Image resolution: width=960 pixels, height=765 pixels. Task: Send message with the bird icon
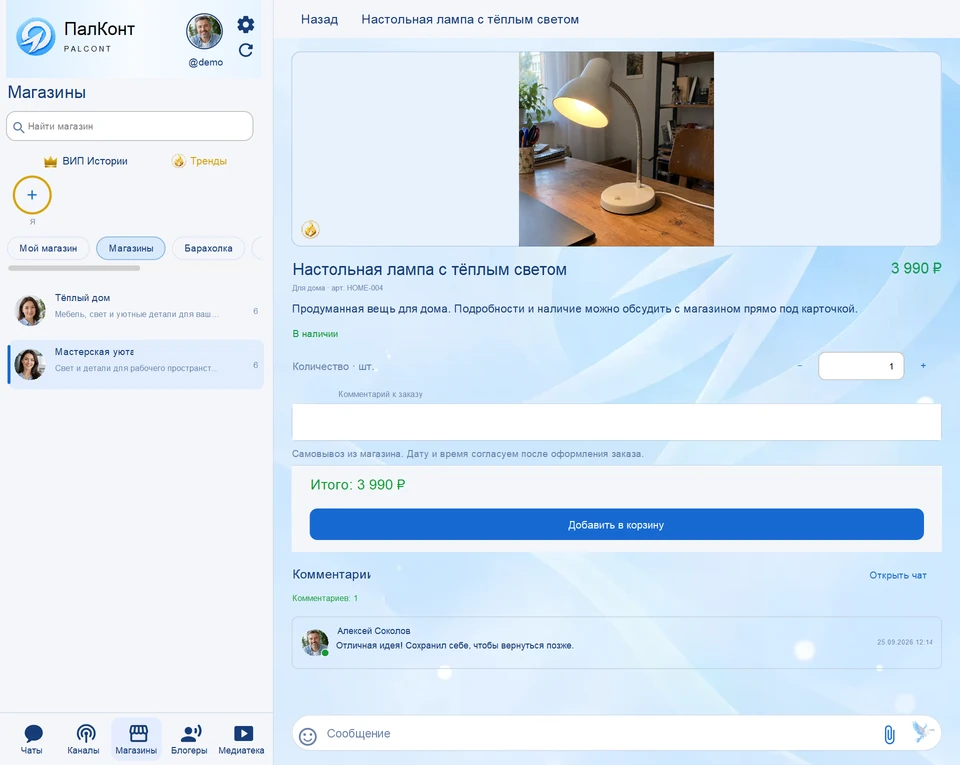point(923,732)
